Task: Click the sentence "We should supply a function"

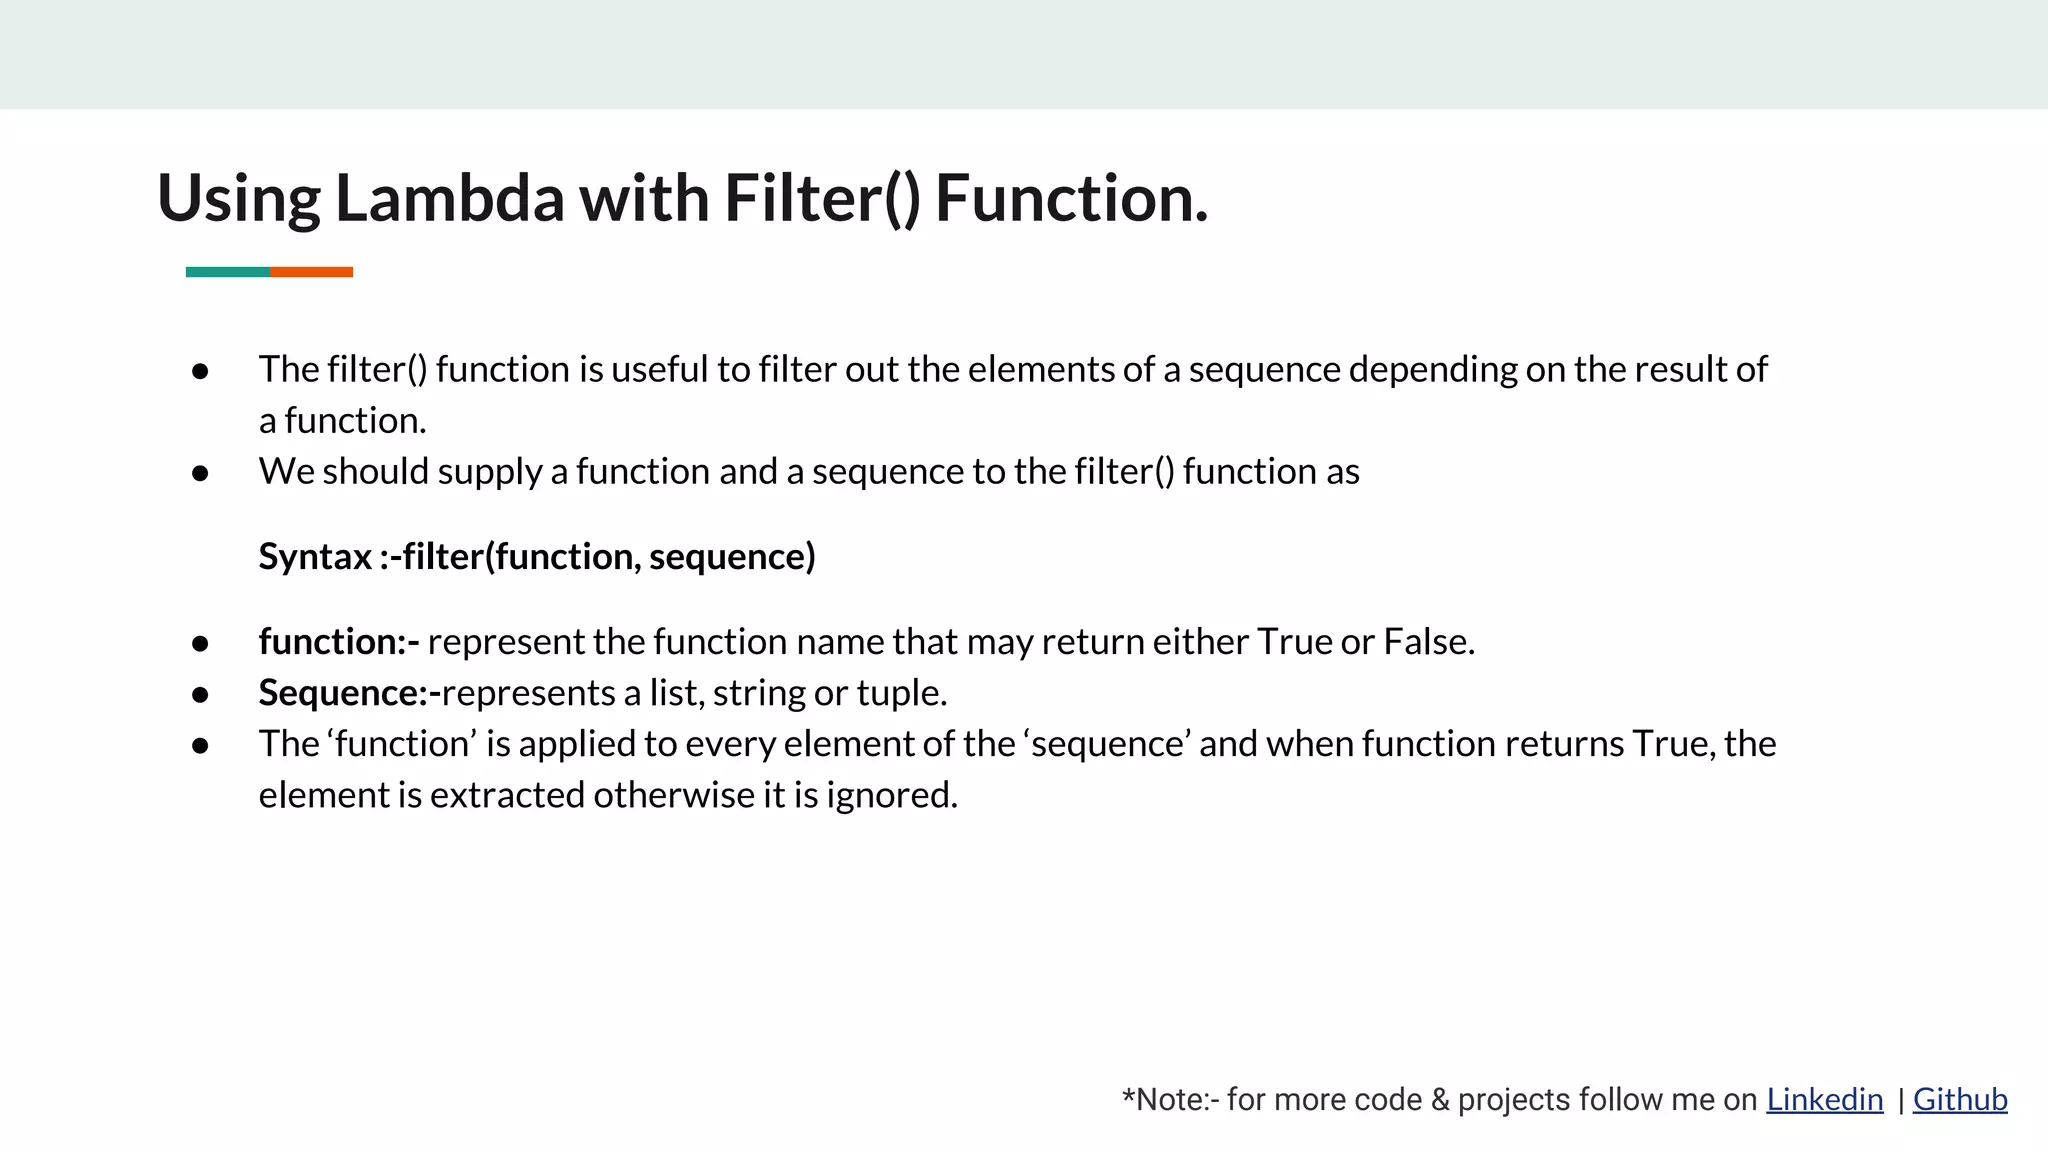Action: pos(808,471)
